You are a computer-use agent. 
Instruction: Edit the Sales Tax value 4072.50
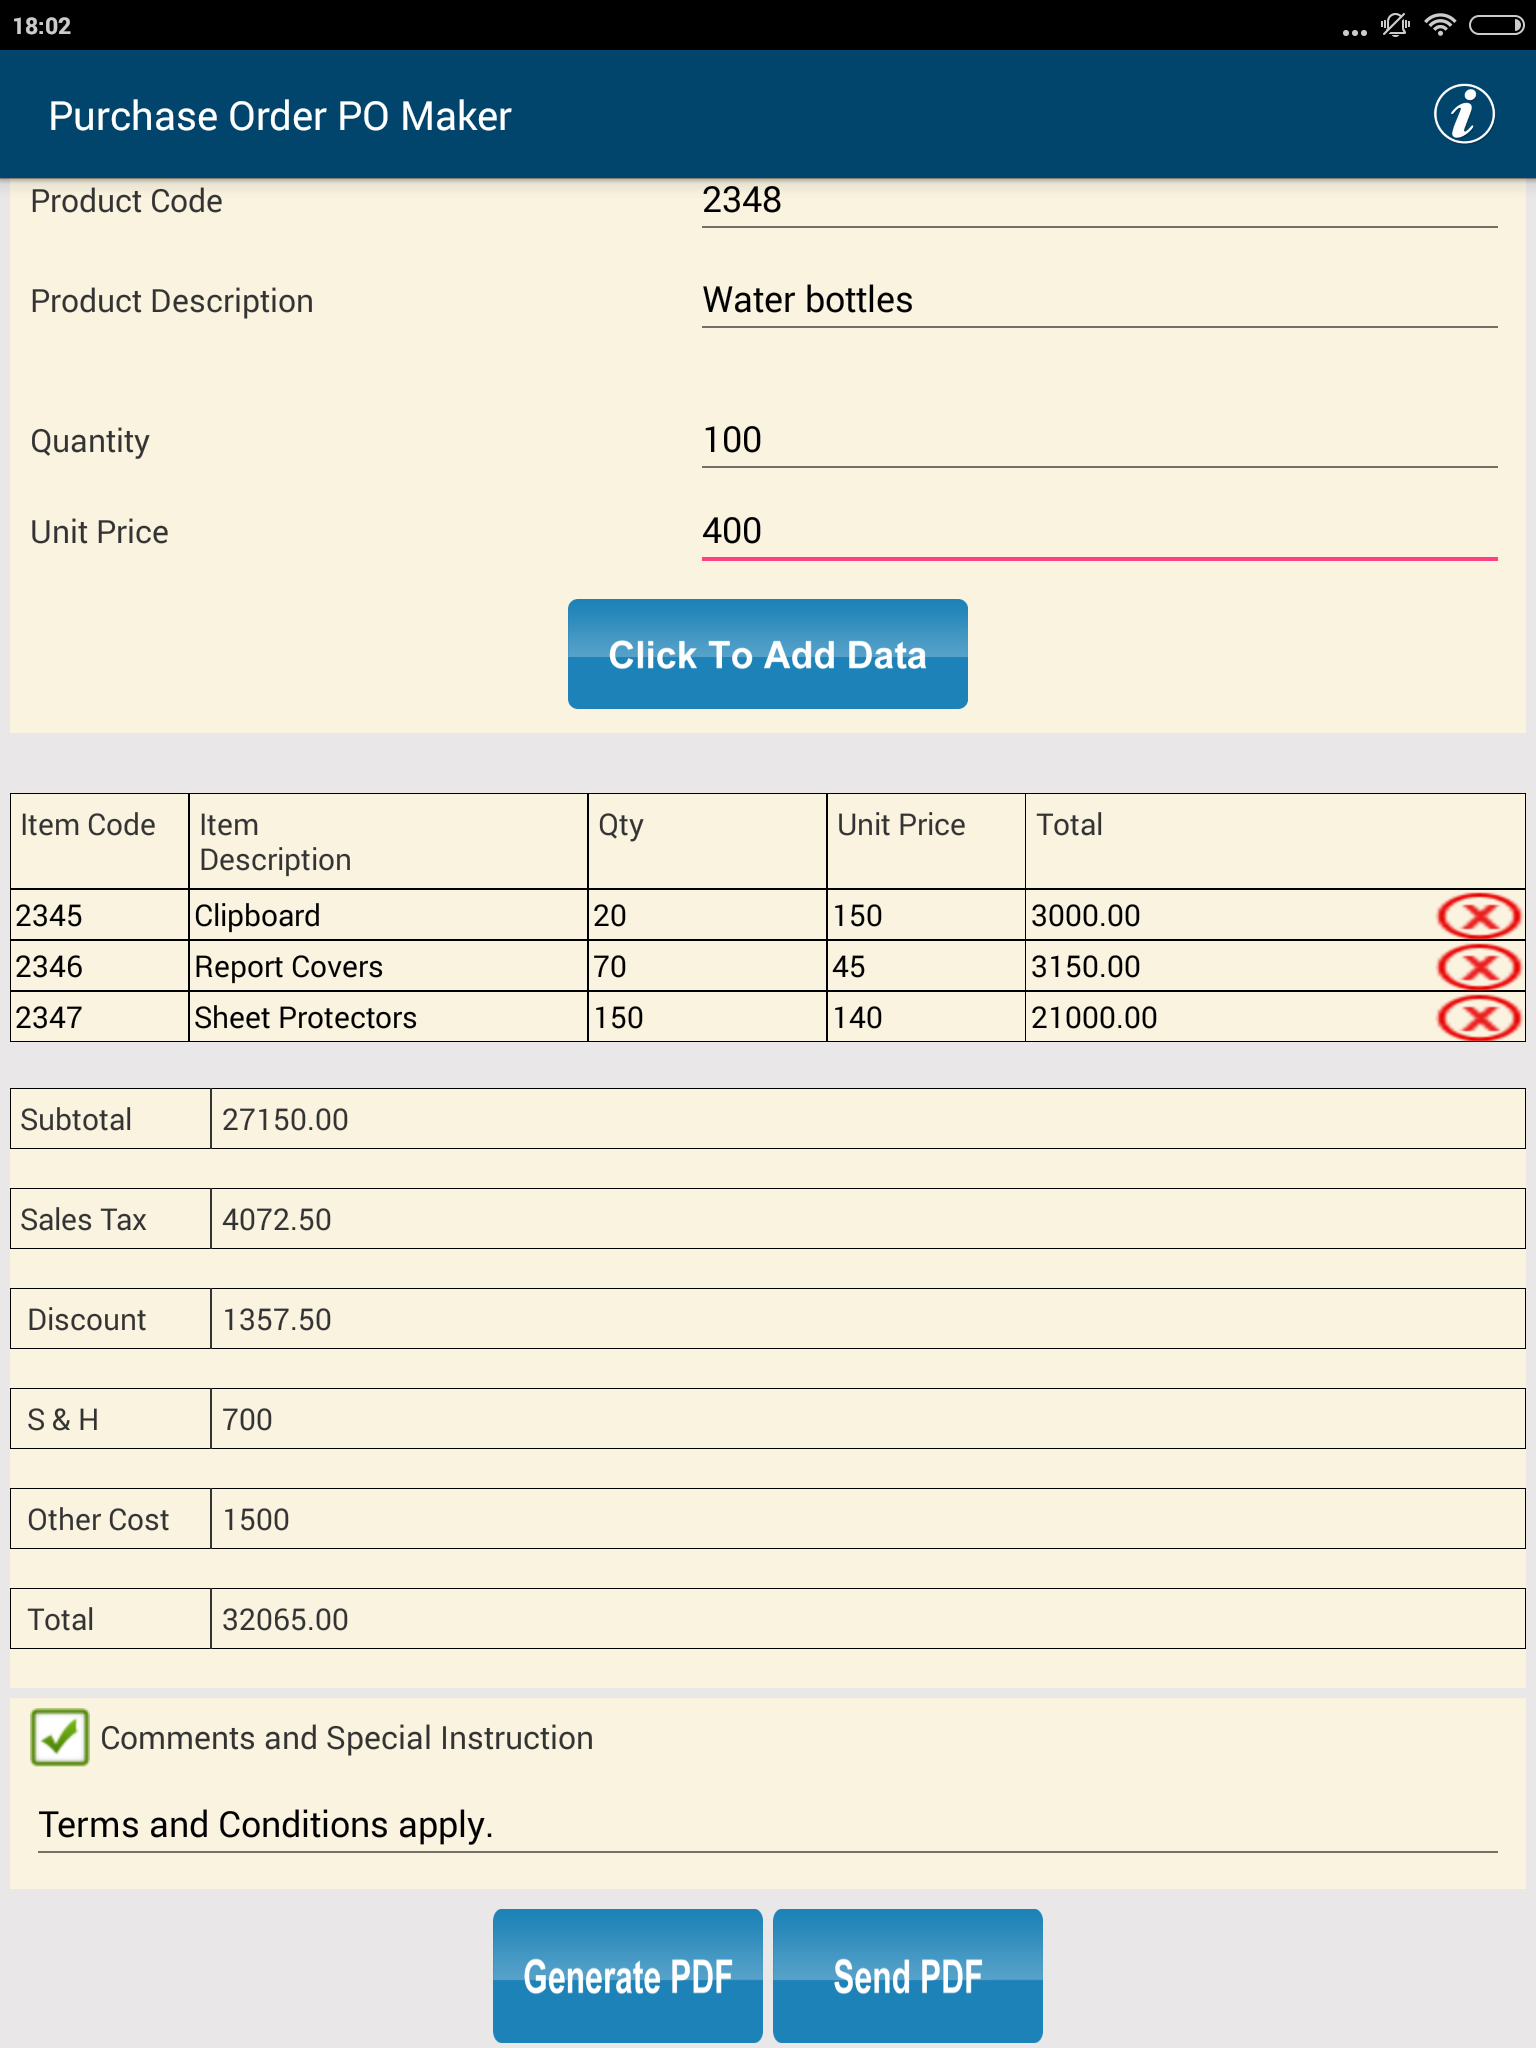(x=868, y=1219)
